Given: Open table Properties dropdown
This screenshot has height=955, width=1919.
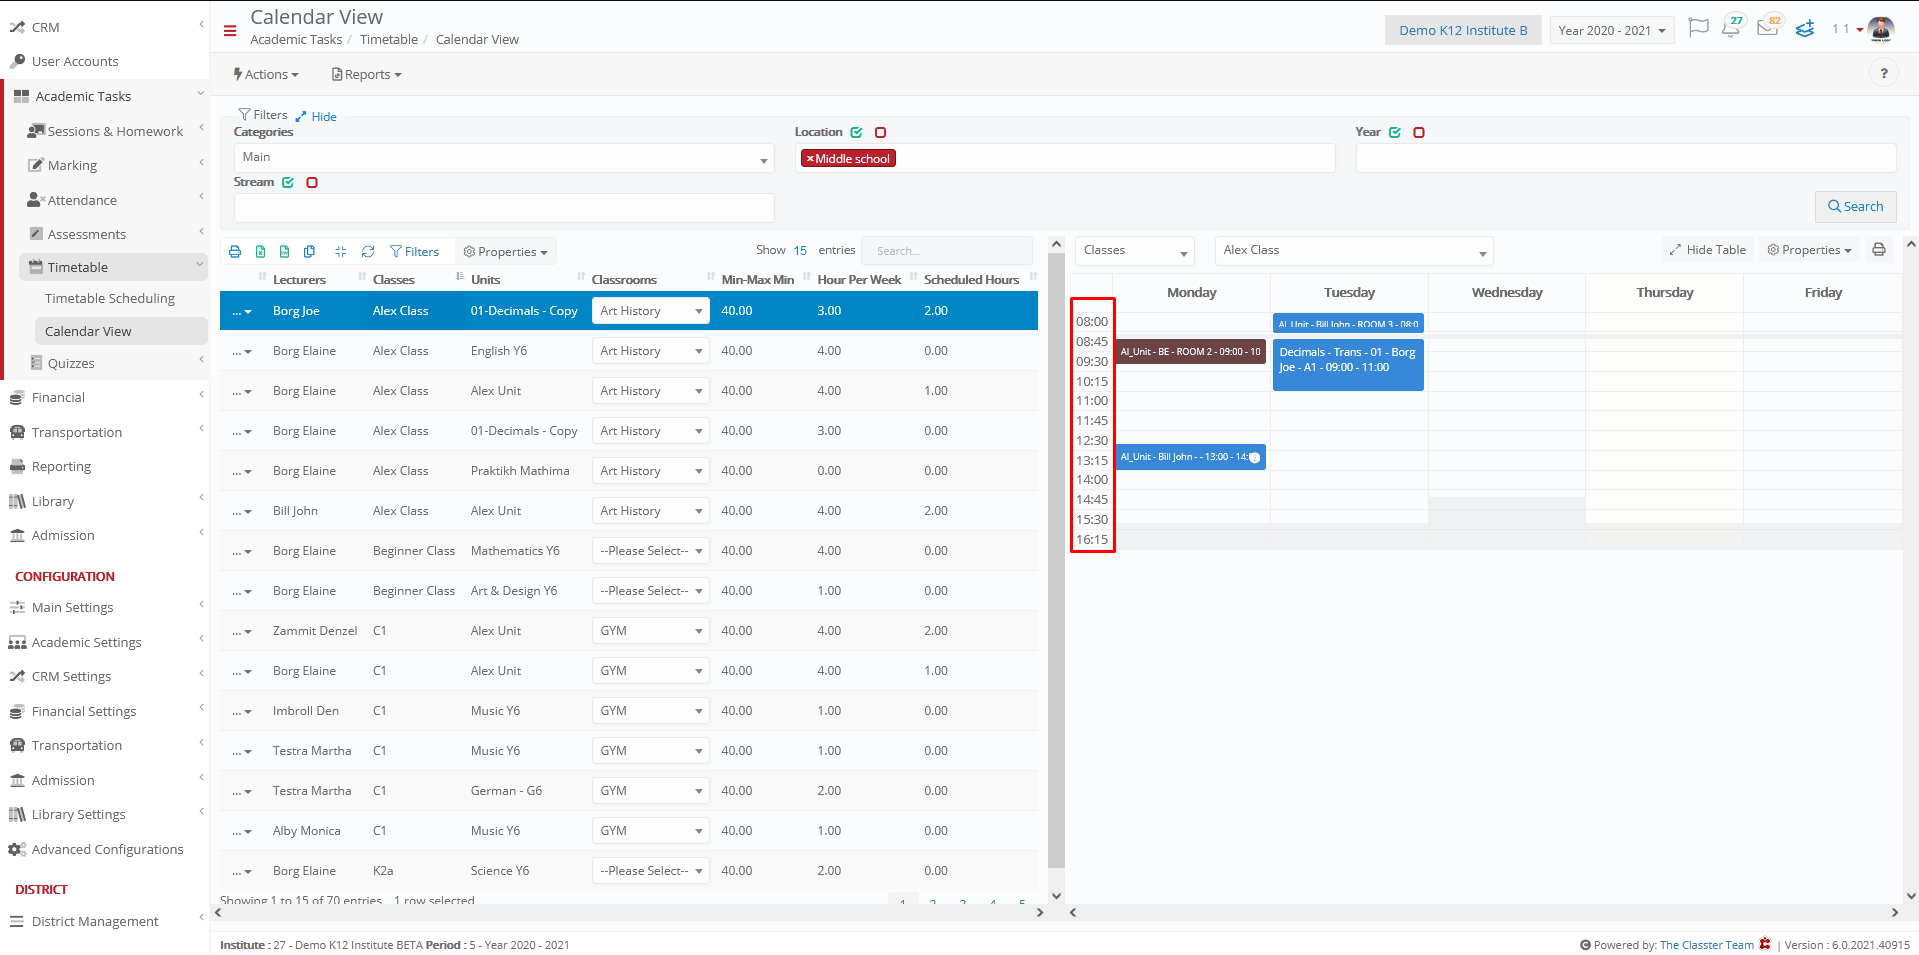Looking at the screenshot, I should point(506,252).
